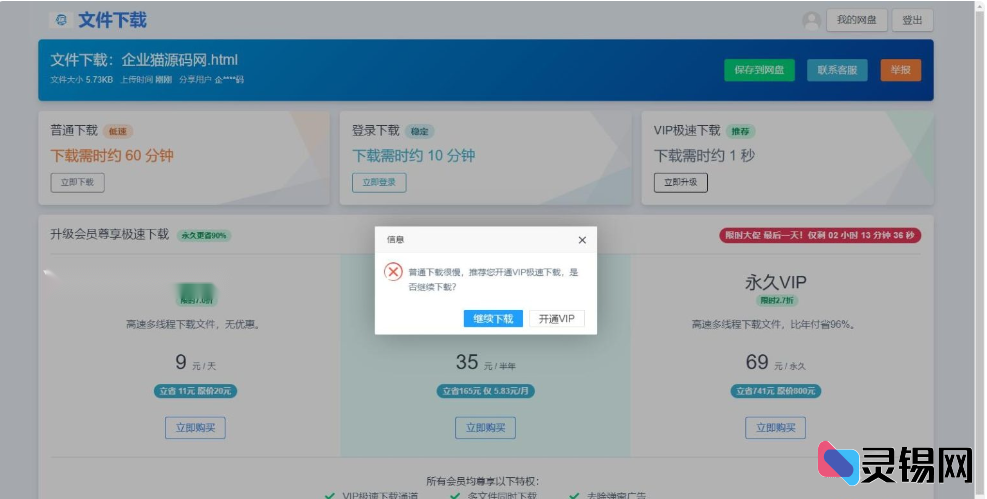Viewport: 987px width, 499px height.
Task: Report the file with 举报
Action: 901,70
